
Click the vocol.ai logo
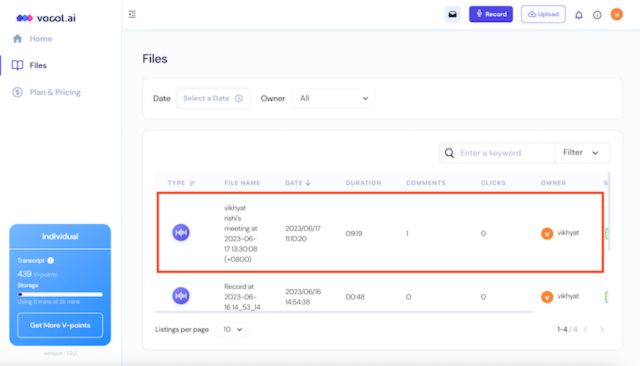click(x=46, y=18)
